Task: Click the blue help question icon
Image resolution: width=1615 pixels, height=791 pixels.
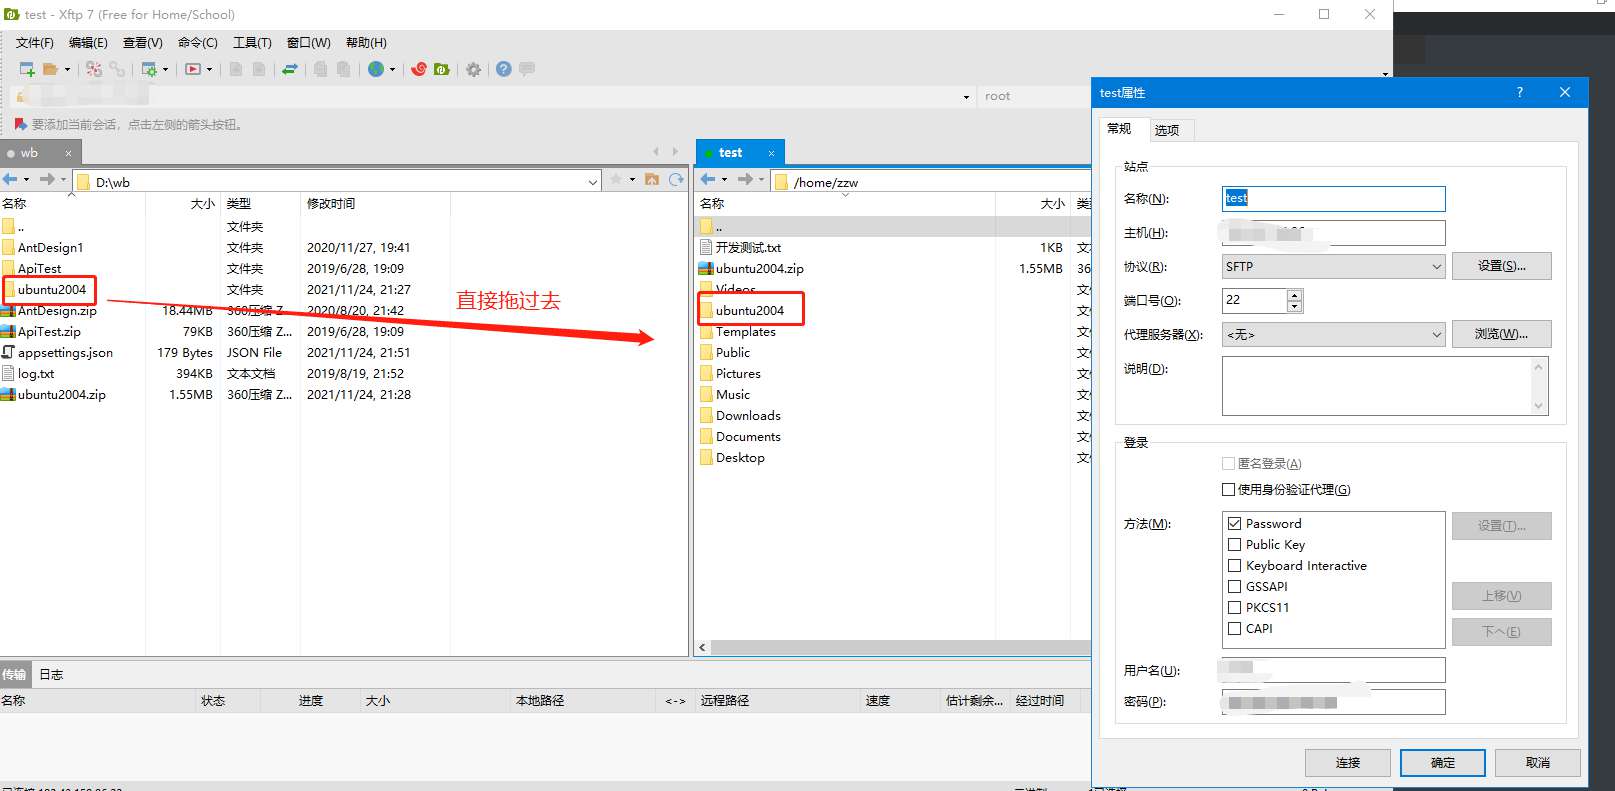Action: [x=504, y=69]
